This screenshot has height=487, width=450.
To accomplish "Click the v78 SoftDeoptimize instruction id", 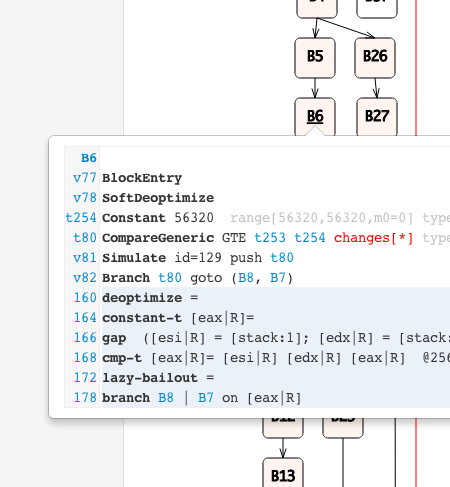I will click(85, 198).
